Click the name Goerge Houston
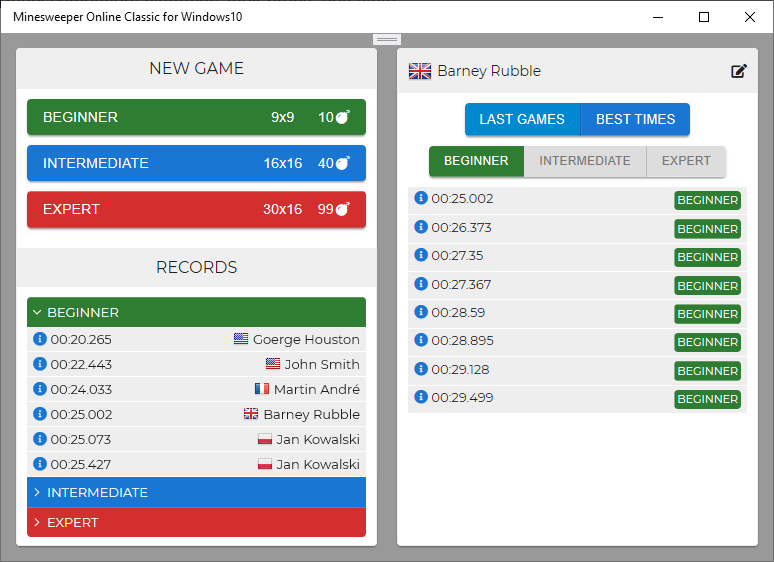 point(306,339)
